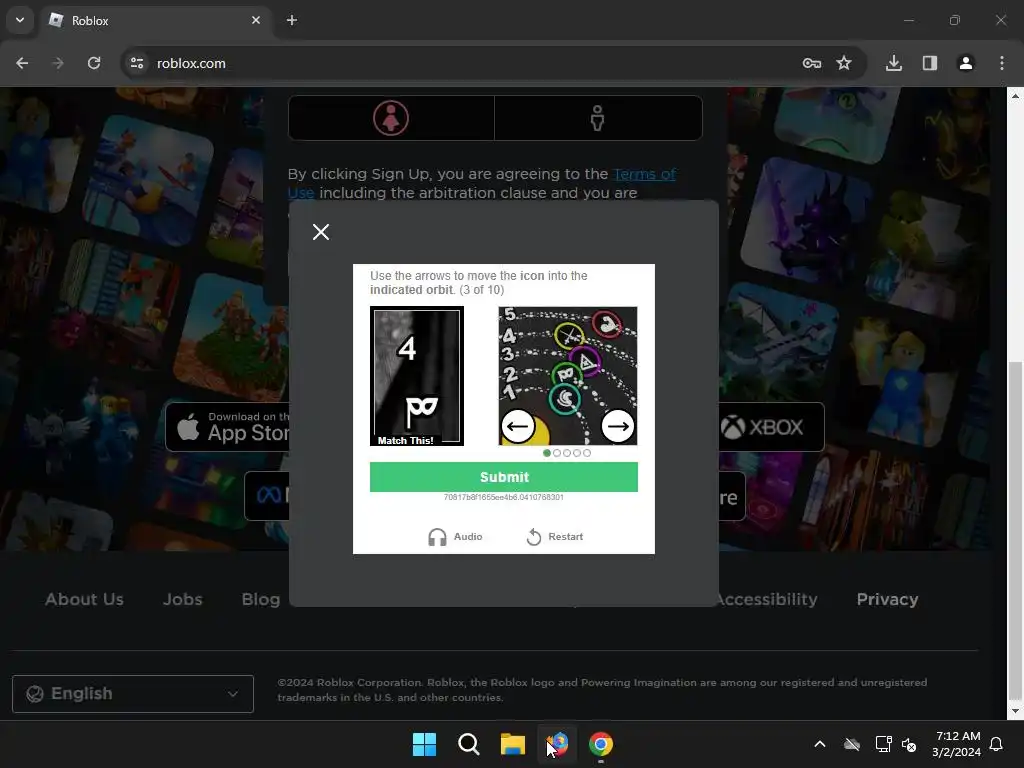This screenshot has height=768, width=1024.
Task: Toggle the Chrome side panel
Action: pyautogui.click(x=930, y=63)
